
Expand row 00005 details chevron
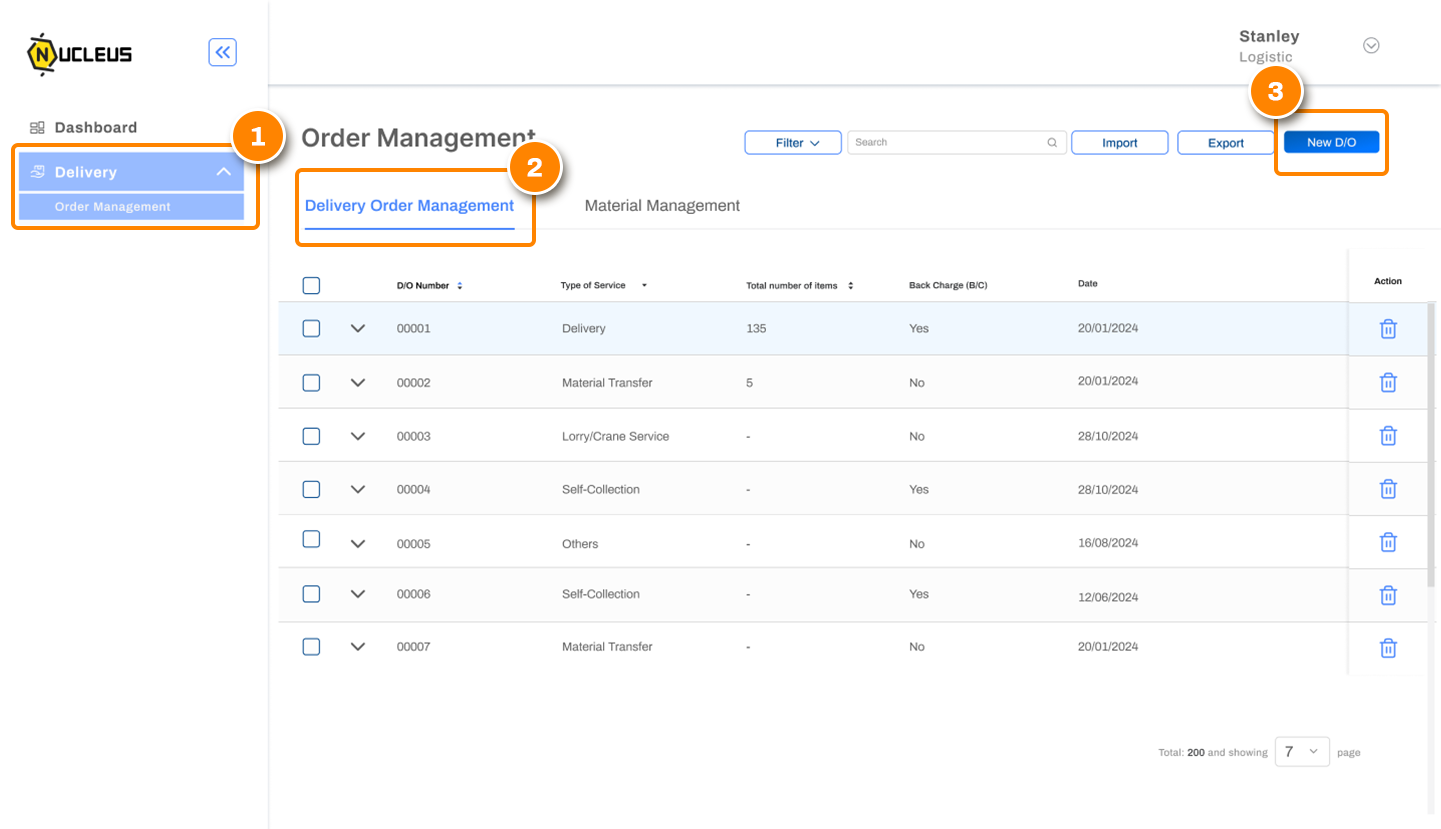[358, 543]
